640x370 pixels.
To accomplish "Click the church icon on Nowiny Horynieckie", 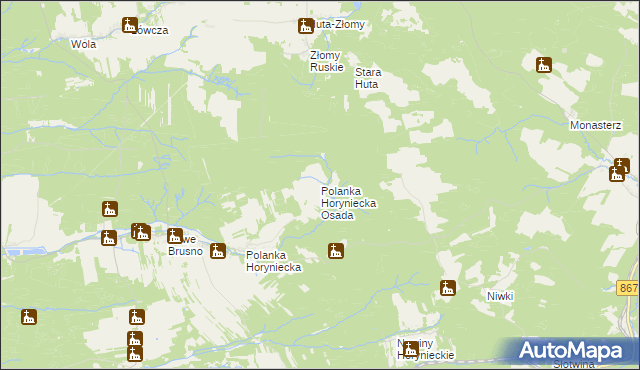I will pyautogui.click(x=411, y=349).
